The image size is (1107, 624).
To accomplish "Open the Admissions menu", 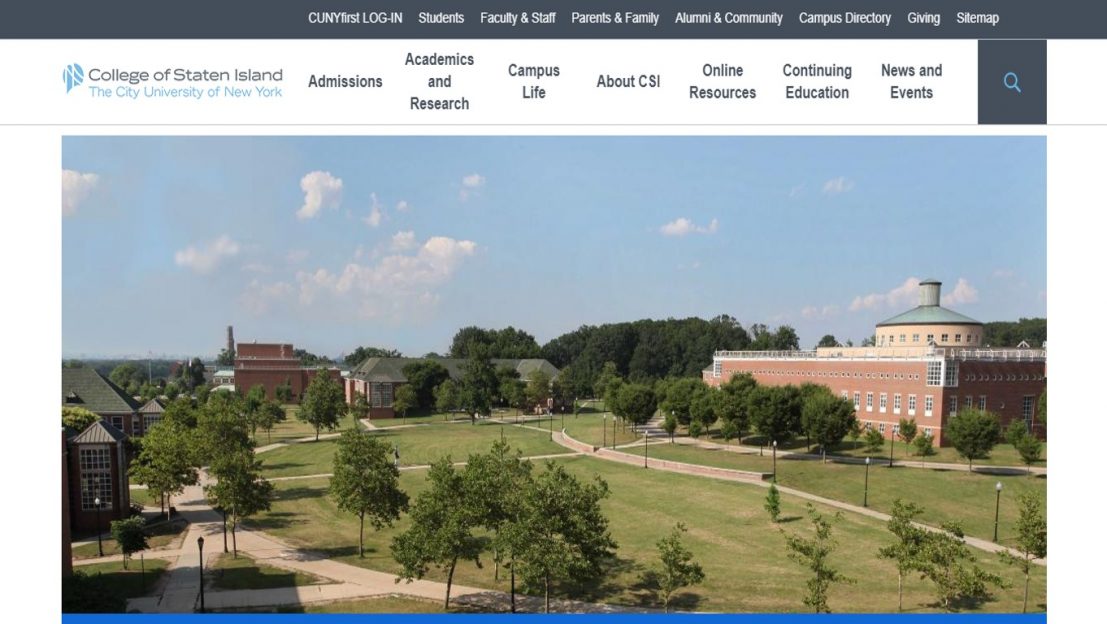I will click(345, 82).
